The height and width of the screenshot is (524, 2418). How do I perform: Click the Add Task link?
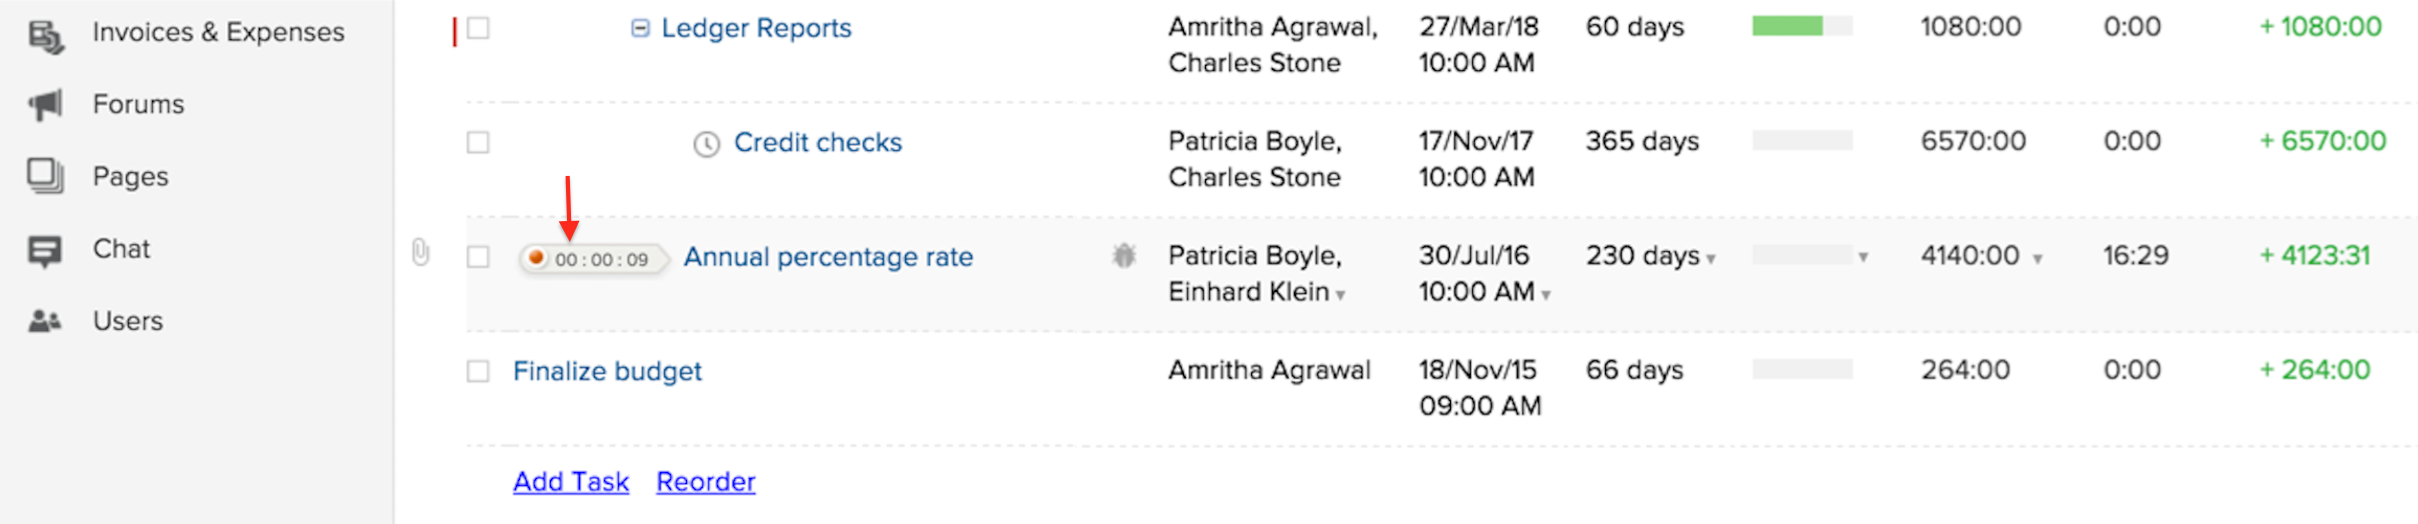(x=571, y=482)
